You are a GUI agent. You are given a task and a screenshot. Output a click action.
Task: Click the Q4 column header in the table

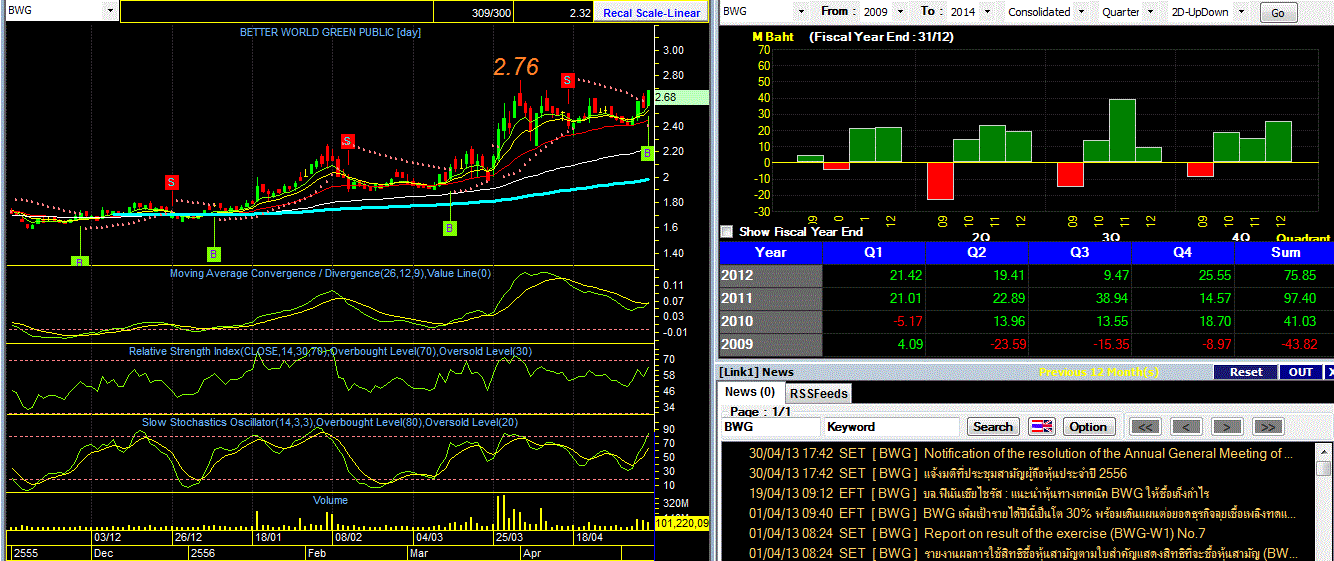click(1182, 253)
